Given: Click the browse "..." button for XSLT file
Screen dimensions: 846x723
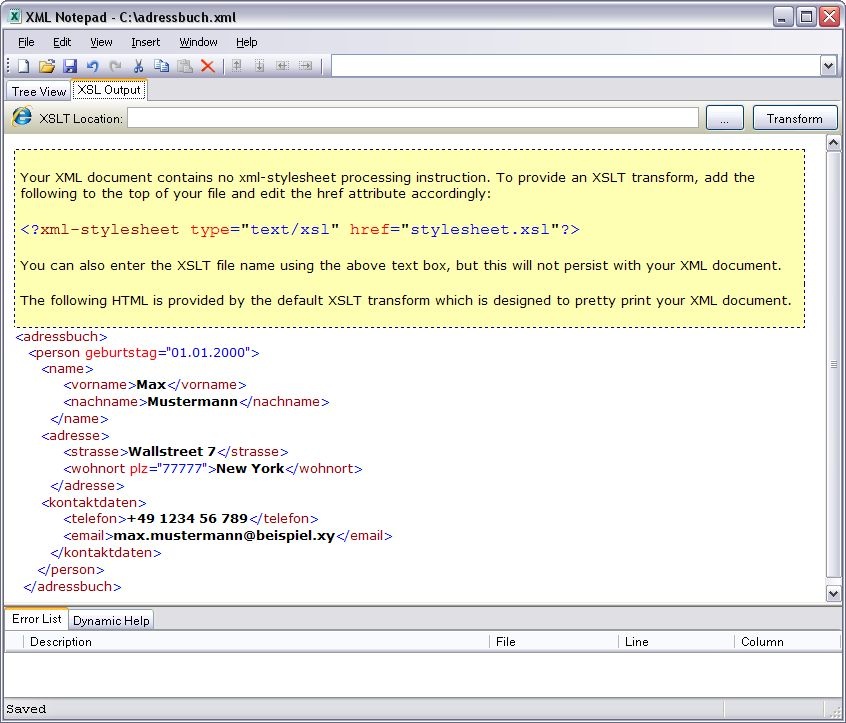Looking at the screenshot, I should pos(724,118).
